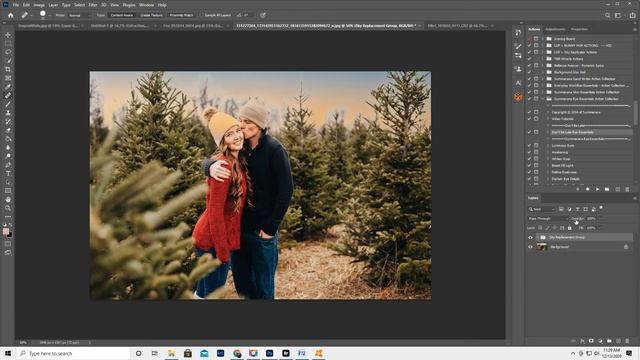Open the blend mode Pass Through dropdown
This screenshot has width=640, height=360.
(547, 219)
